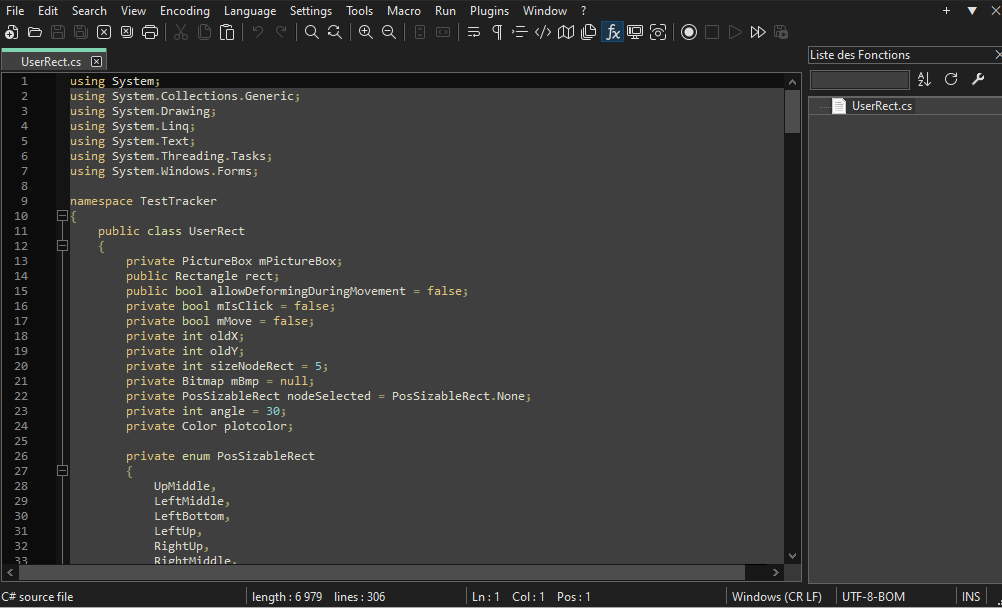Toggle Word Wrap in the toolbar
This screenshot has height=608, width=1002.
(474, 32)
